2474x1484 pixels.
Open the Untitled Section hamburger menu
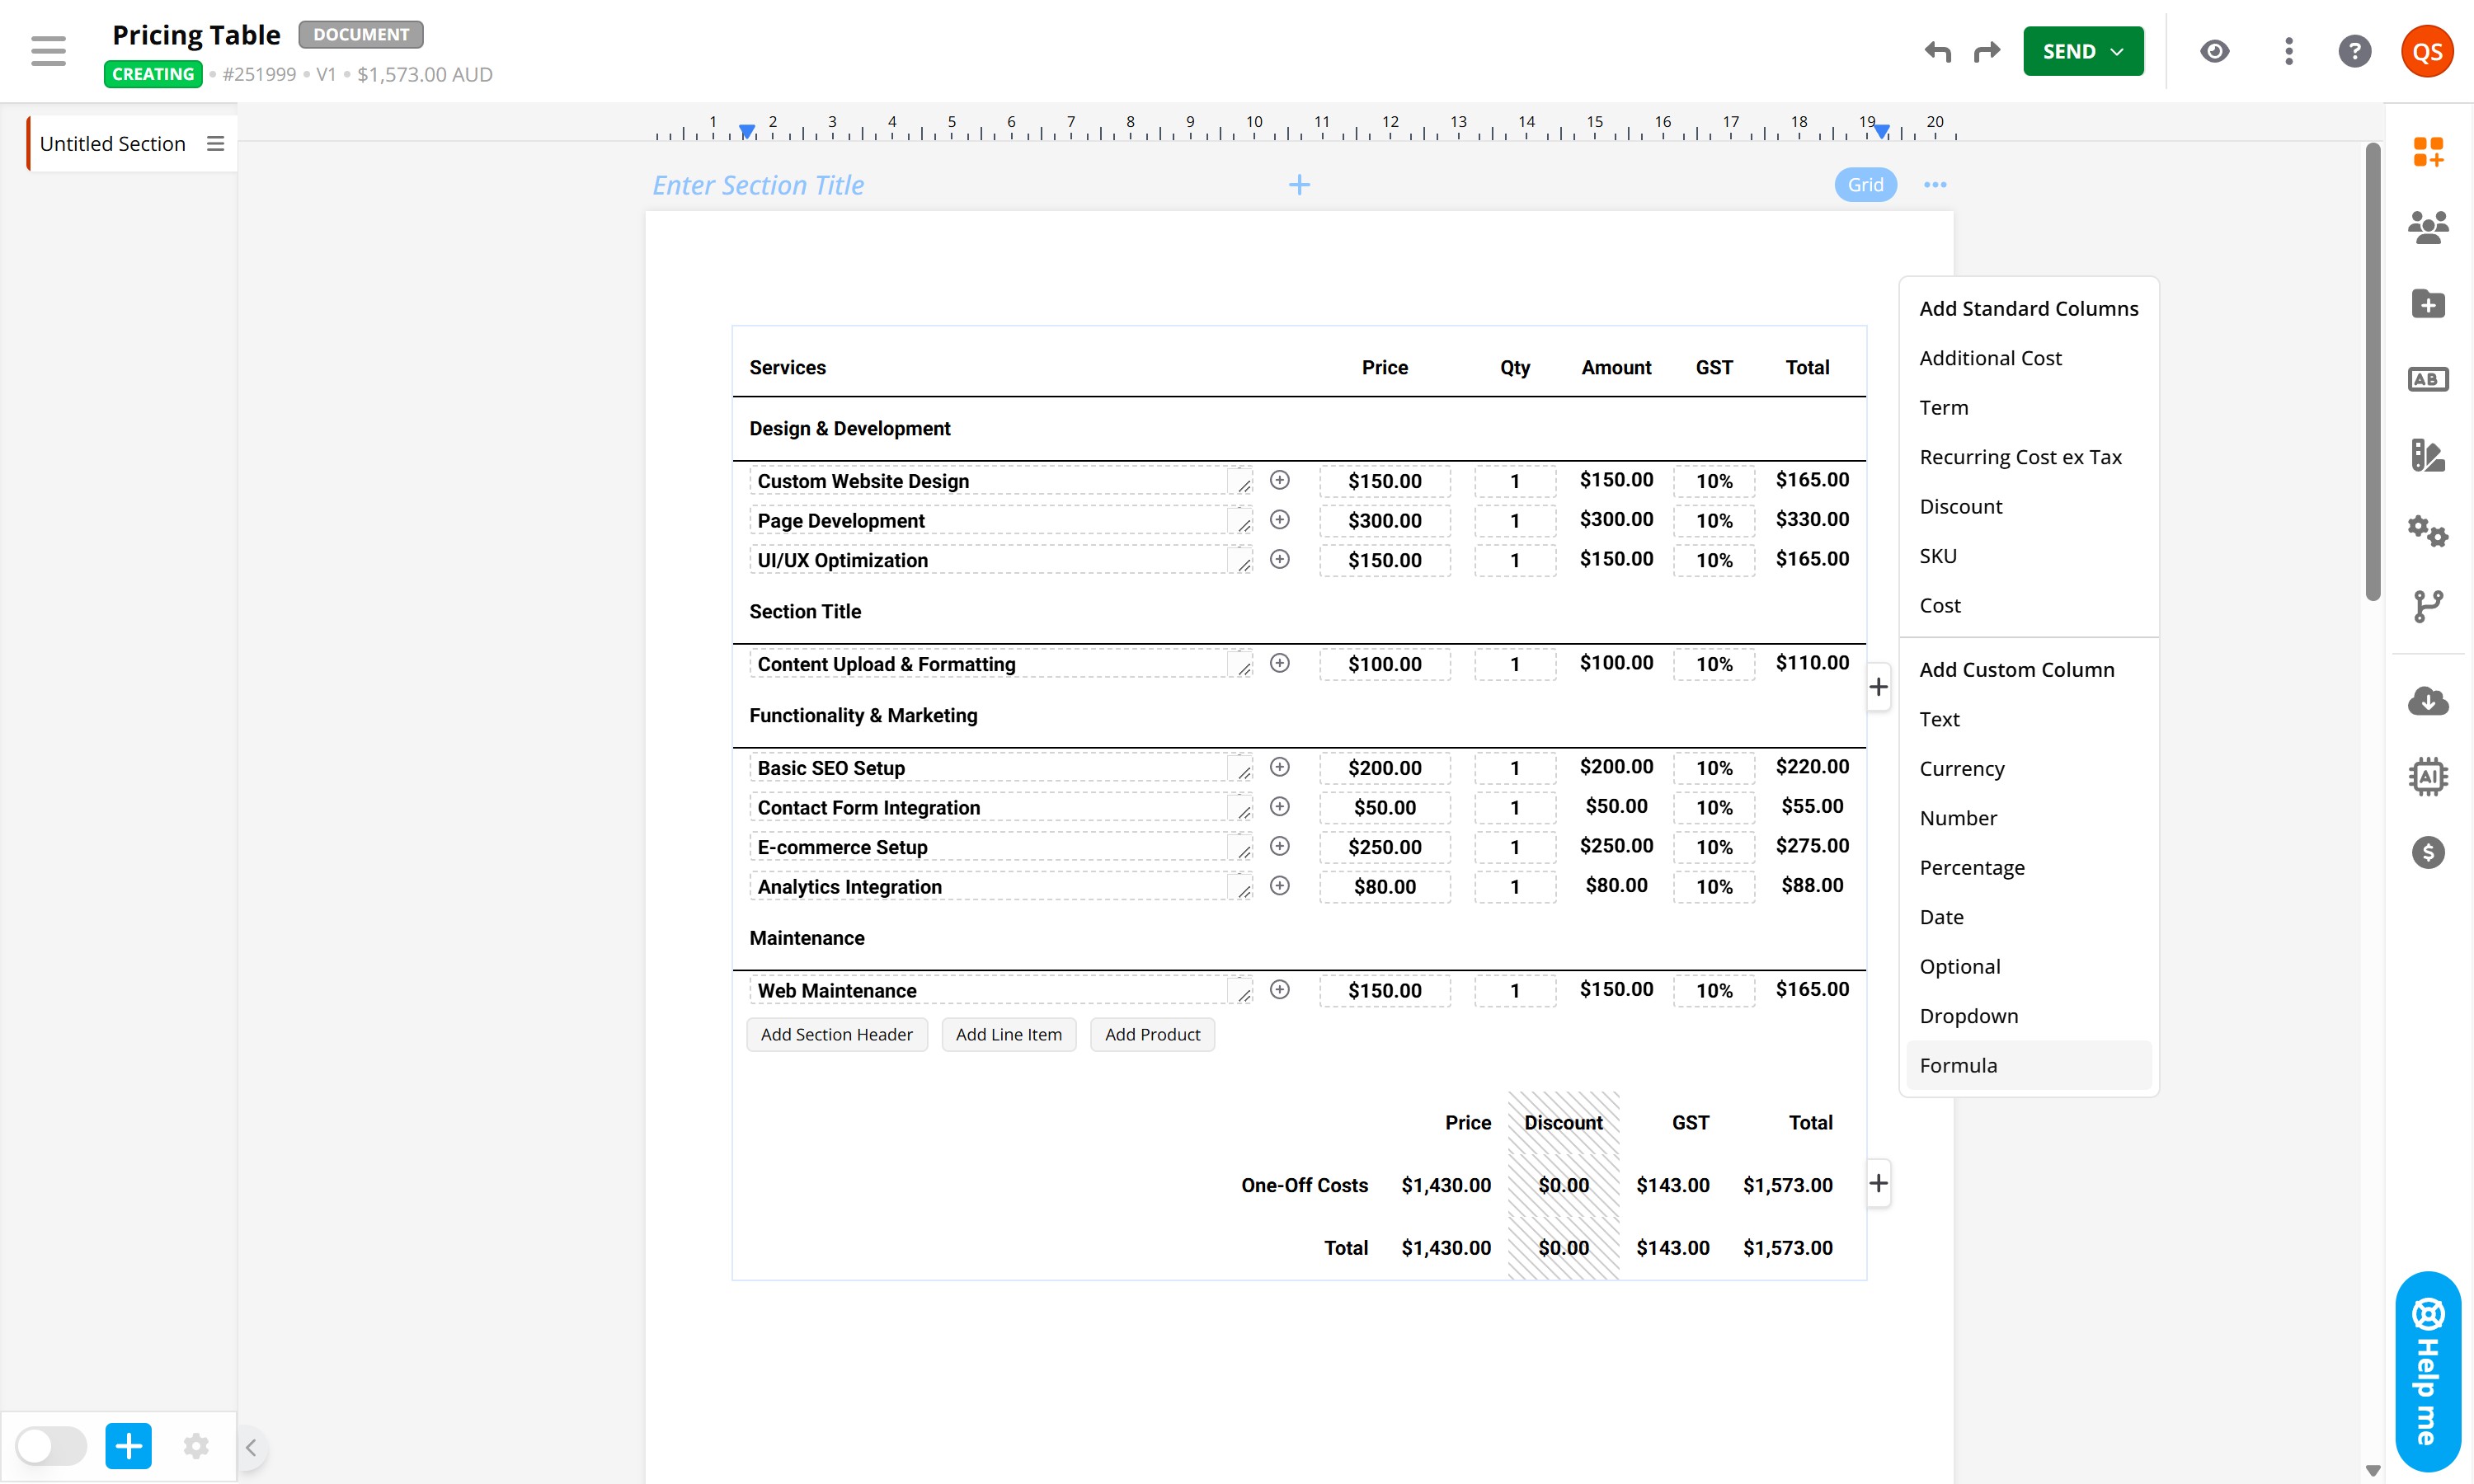pyautogui.click(x=215, y=144)
